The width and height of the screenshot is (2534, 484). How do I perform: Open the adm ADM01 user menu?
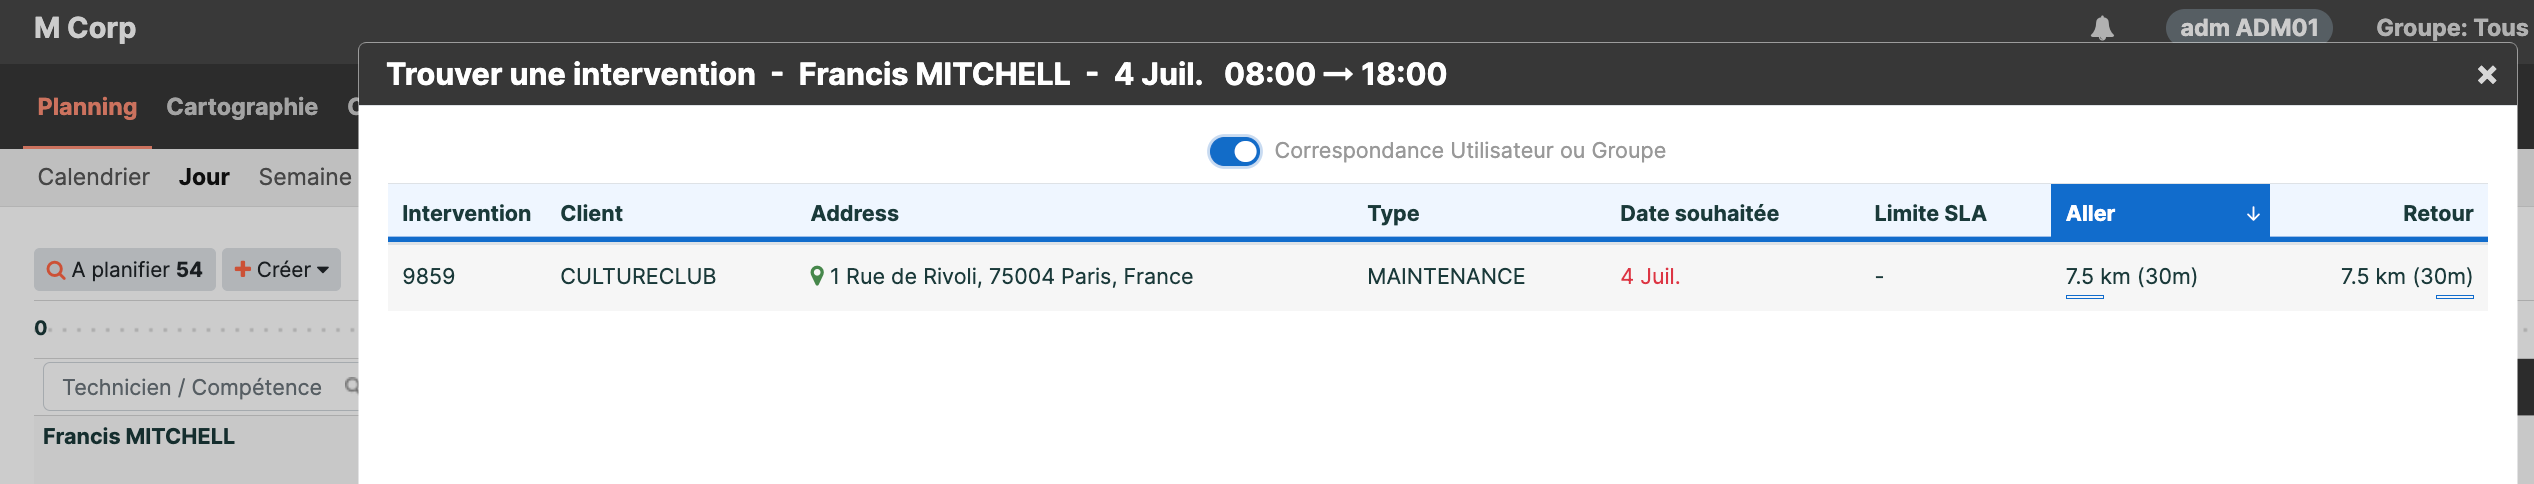click(2249, 28)
